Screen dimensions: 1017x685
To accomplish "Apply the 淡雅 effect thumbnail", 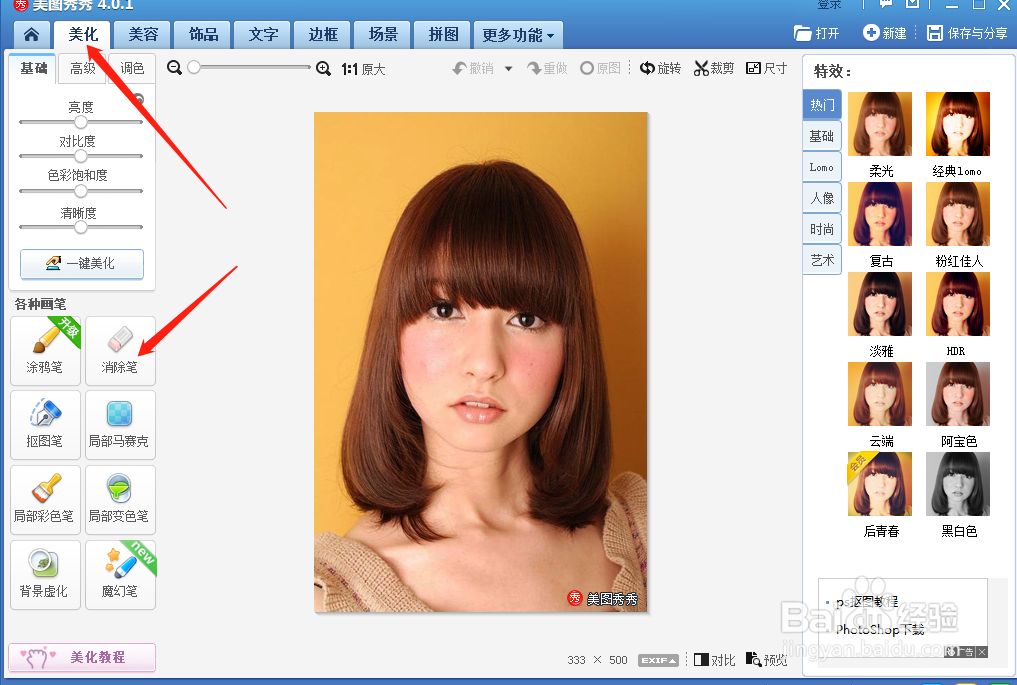I will click(880, 304).
